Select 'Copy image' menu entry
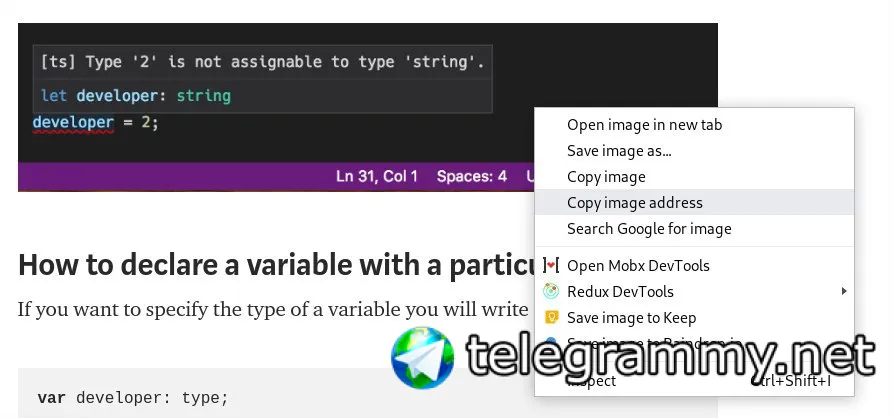 click(x=606, y=177)
